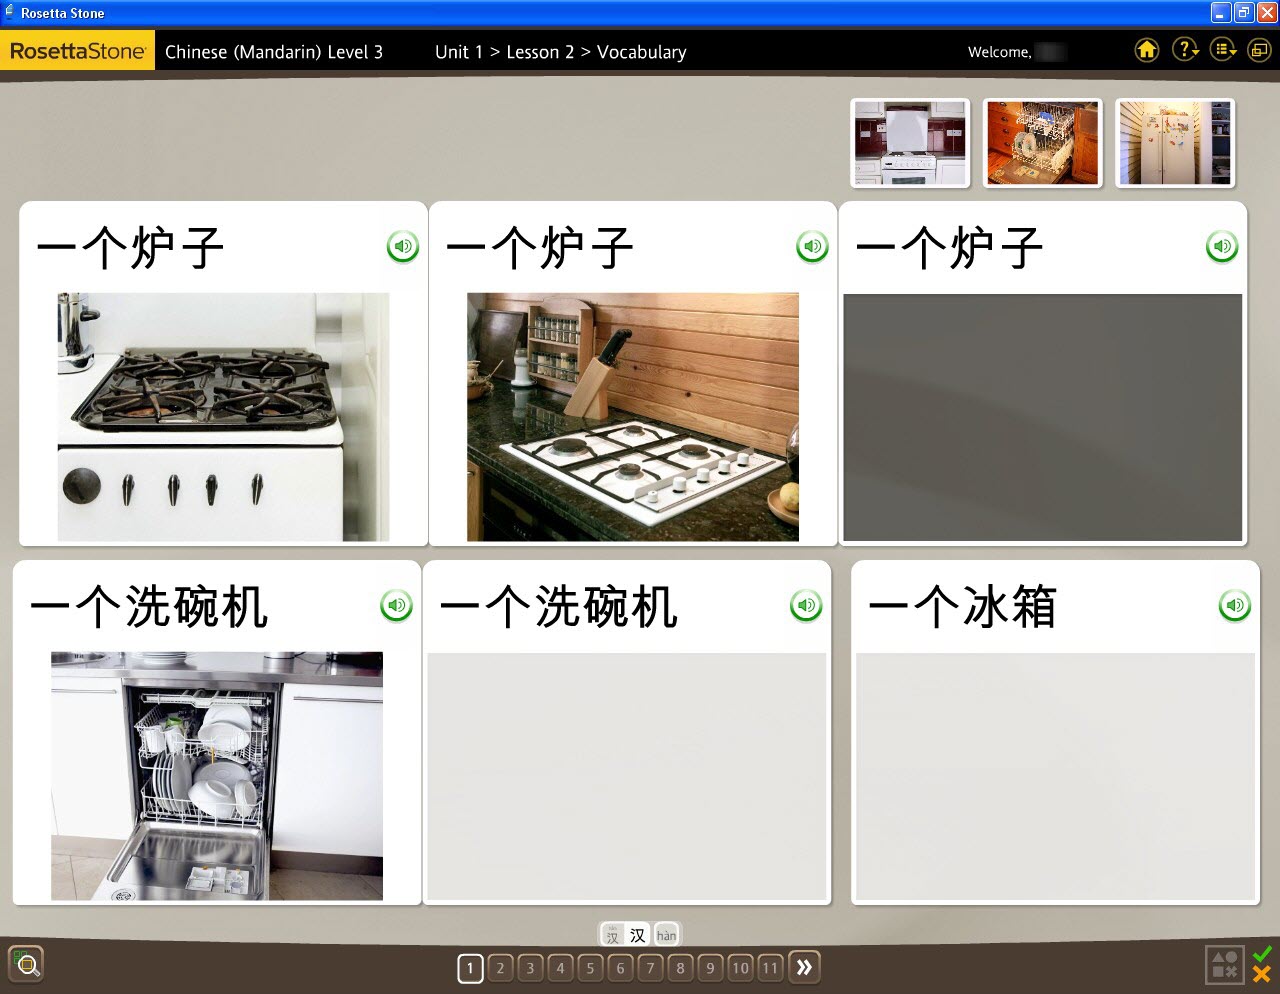Play audio for 一个炉子 countertop cooktop card
Image resolution: width=1280 pixels, height=994 pixels.
tap(812, 246)
